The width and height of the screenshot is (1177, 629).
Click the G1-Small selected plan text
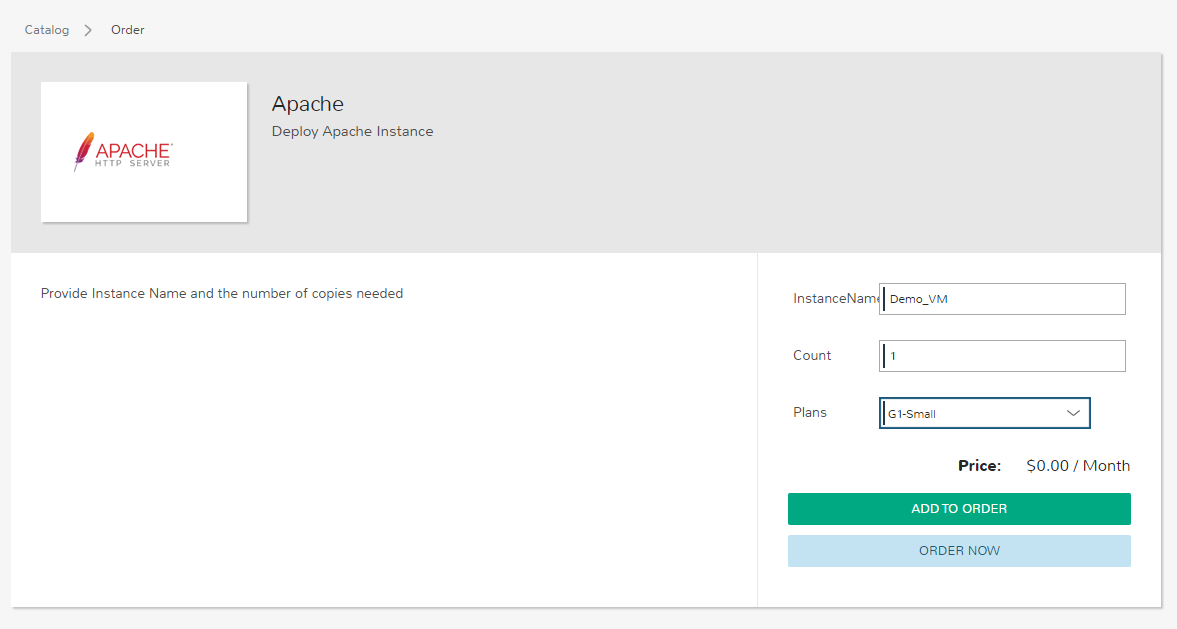[912, 414]
